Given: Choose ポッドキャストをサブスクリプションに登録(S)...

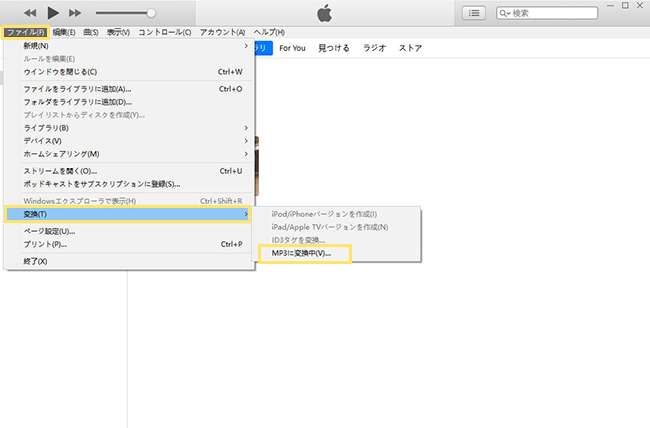Looking at the screenshot, I should coord(129,184).
